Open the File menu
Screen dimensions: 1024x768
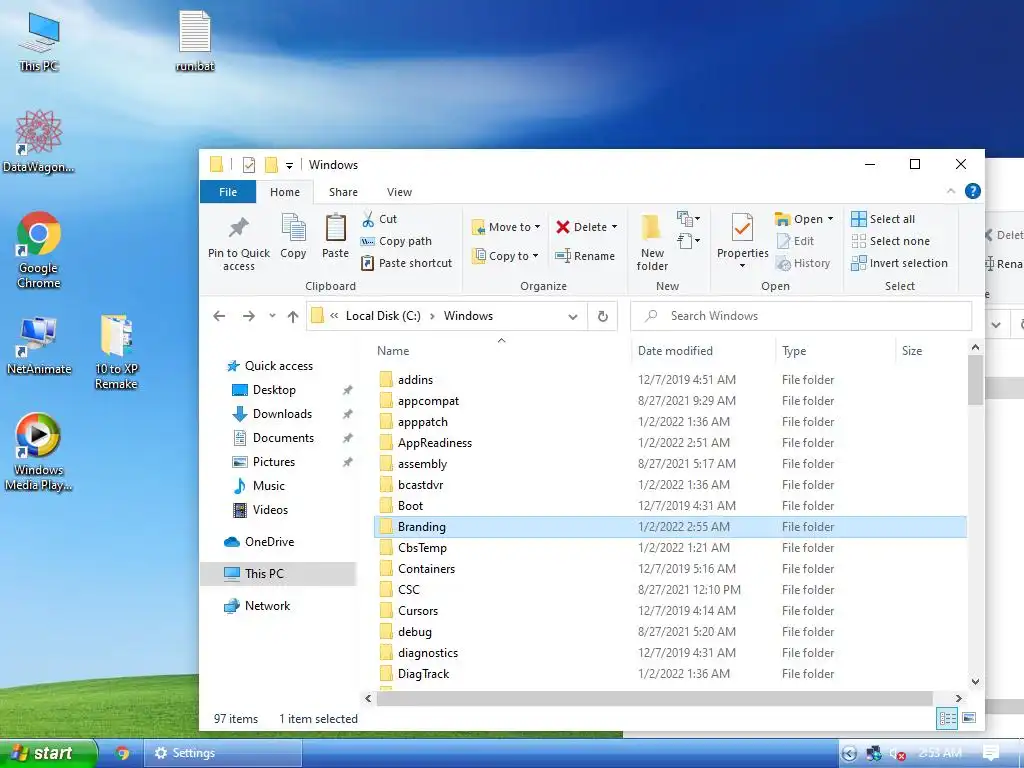(x=228, y=192)
